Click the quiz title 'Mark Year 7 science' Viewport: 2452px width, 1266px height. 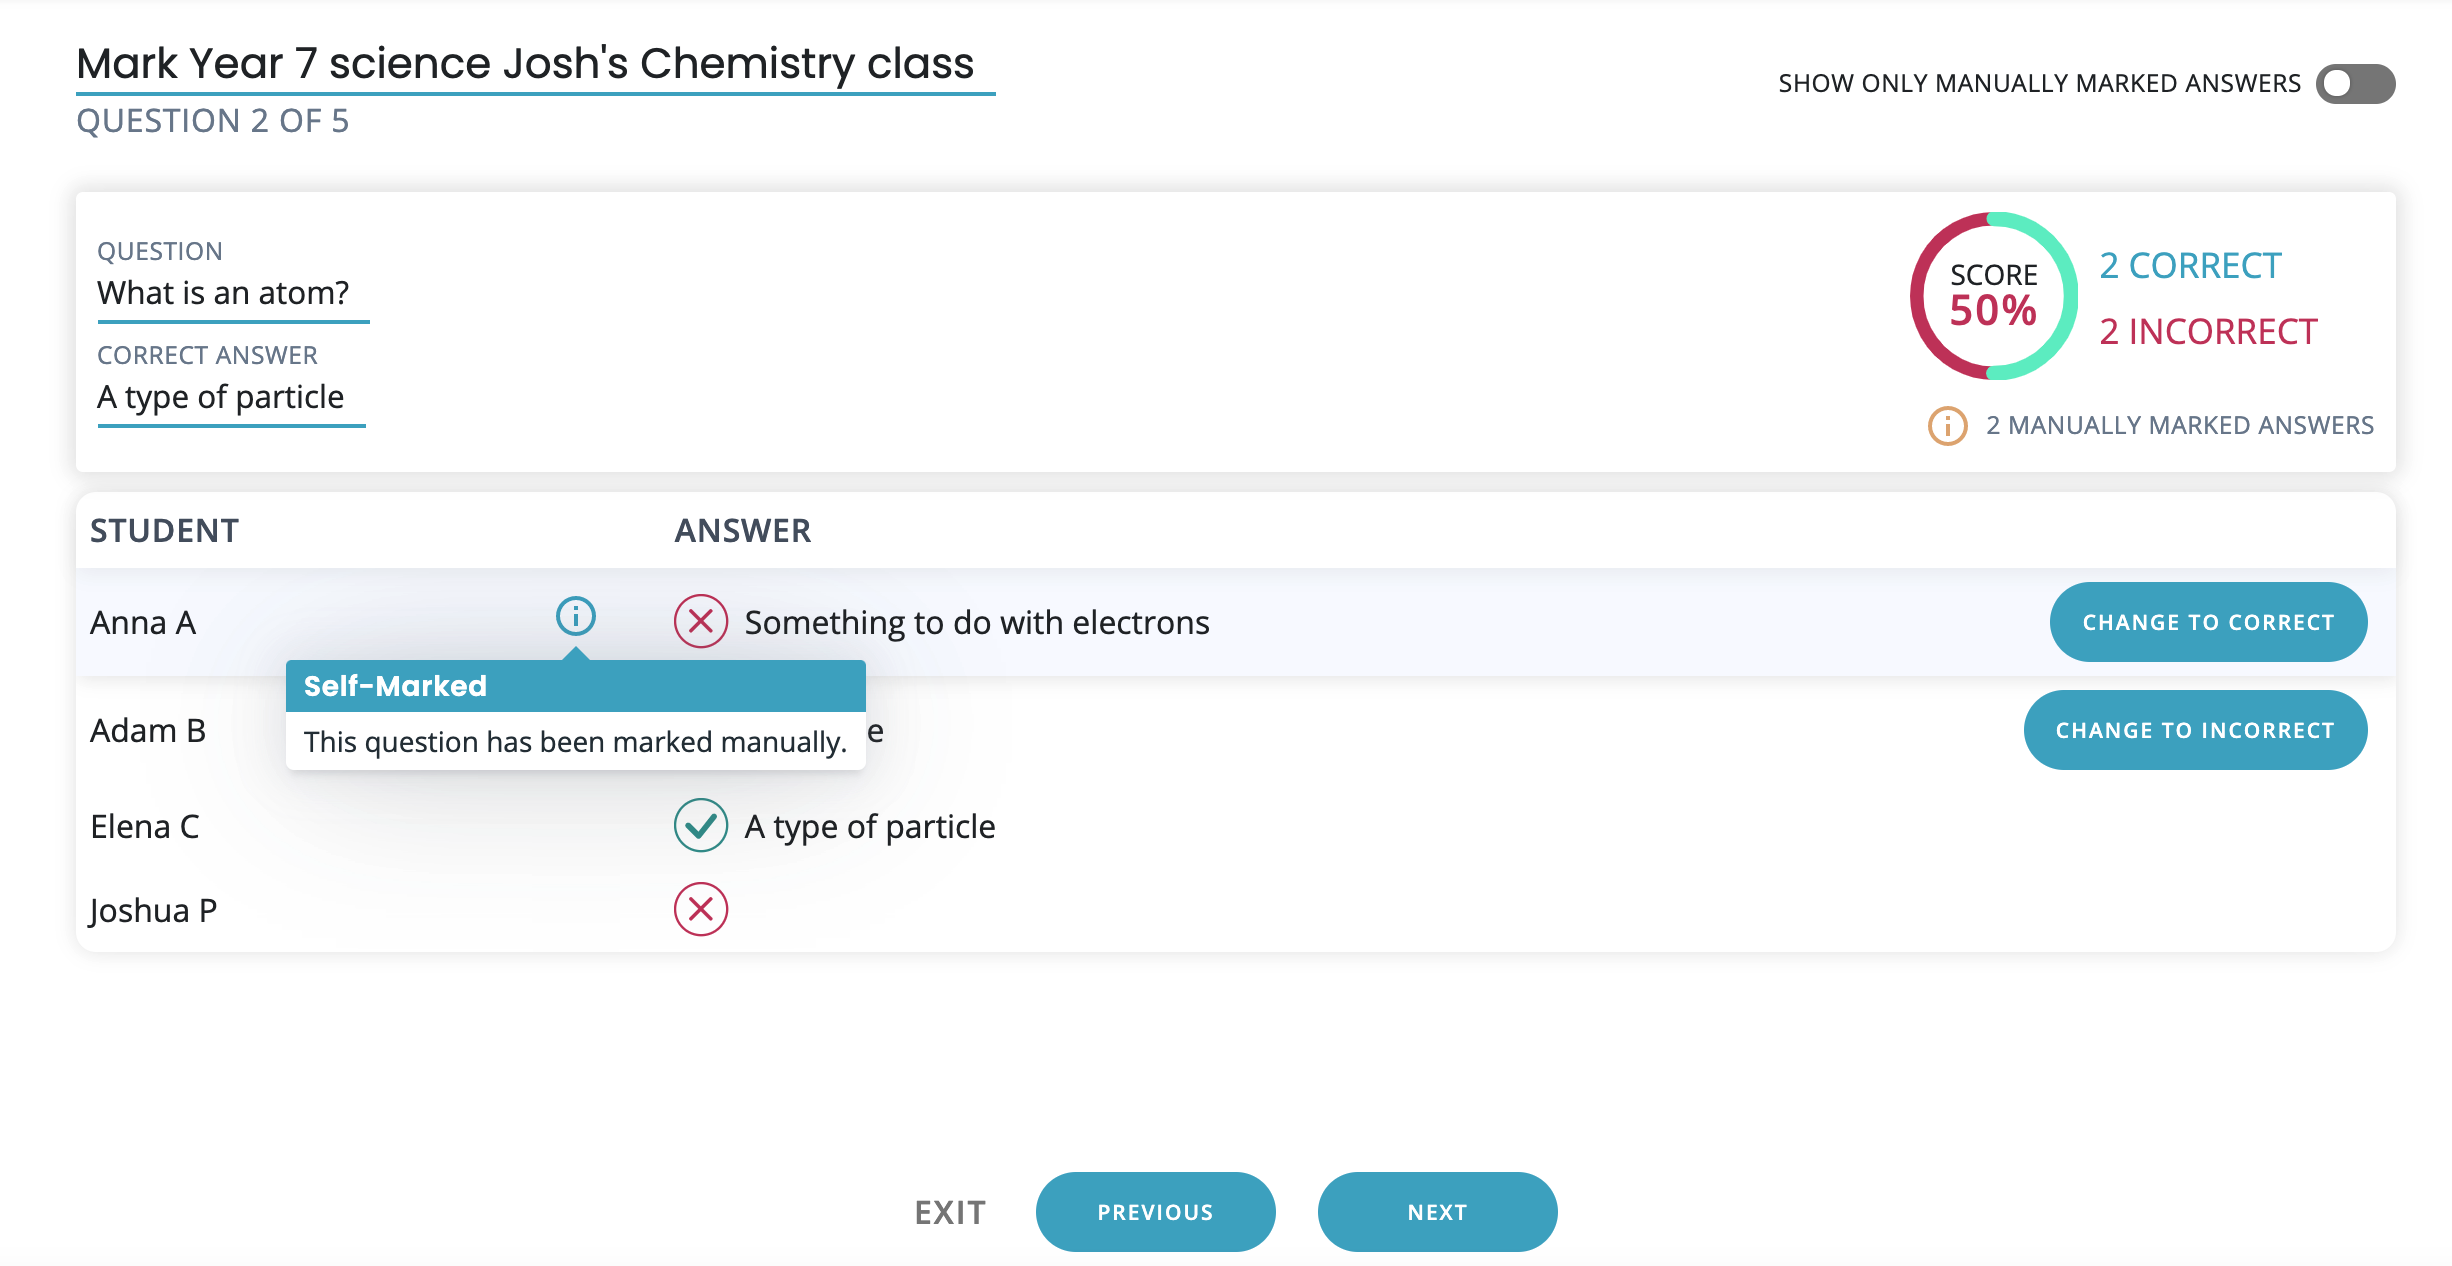tap(525, 64)
